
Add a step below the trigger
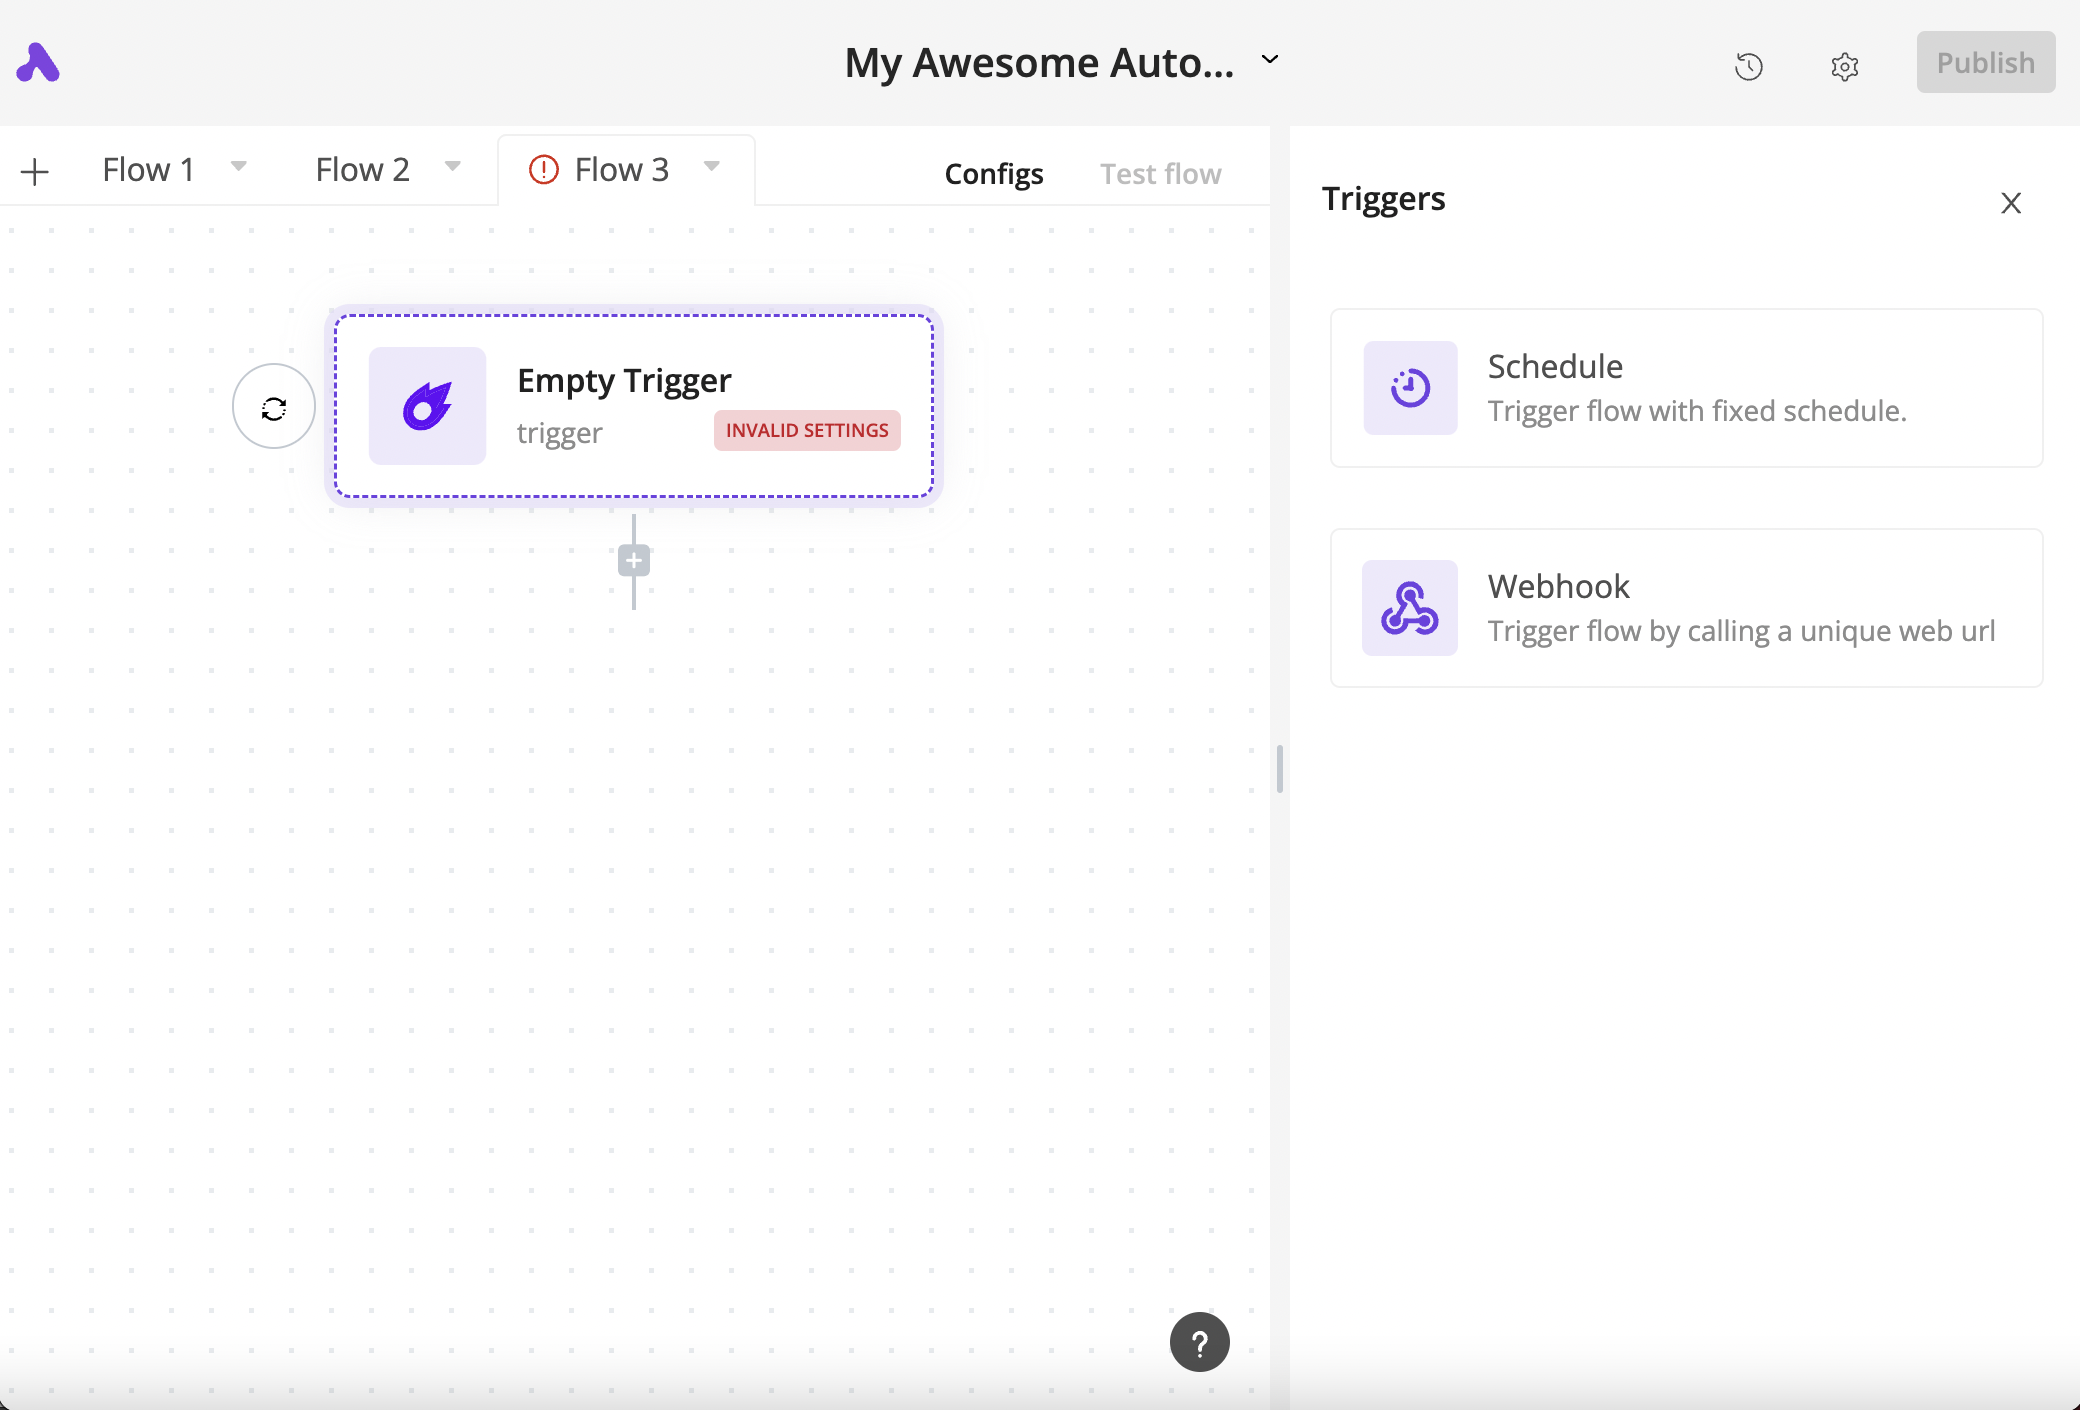(634, 561)
